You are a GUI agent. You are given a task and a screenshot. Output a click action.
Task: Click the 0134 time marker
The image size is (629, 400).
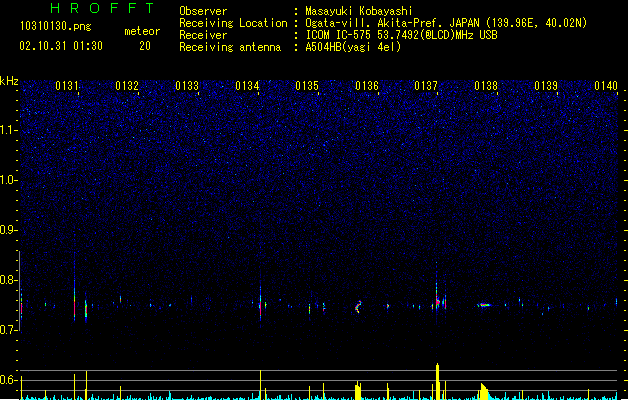[x=247, y=86]
